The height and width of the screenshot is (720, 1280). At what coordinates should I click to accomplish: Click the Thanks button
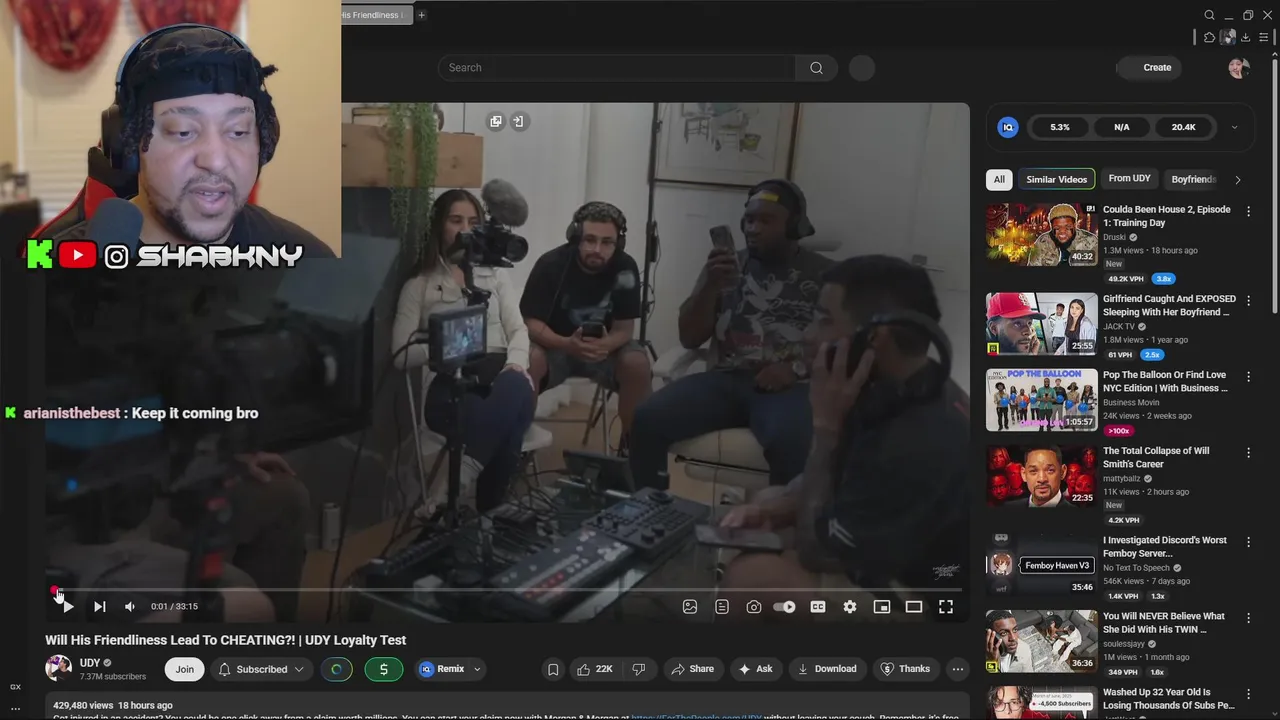905,669
